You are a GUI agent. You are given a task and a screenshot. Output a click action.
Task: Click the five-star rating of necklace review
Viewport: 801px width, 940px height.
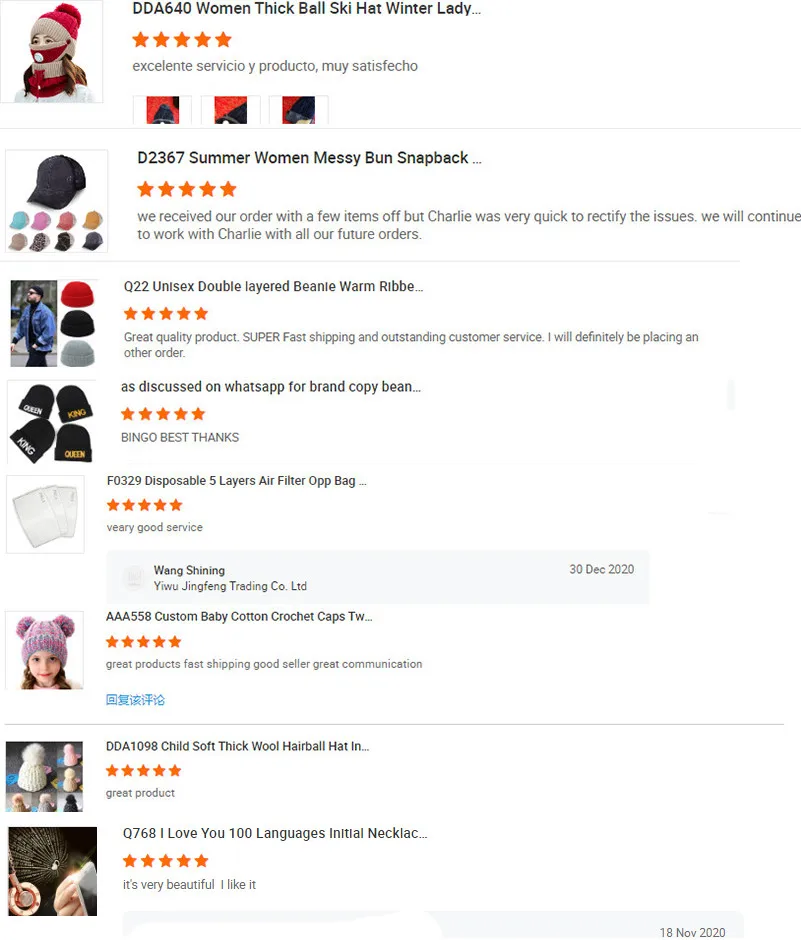click(165, 861)
